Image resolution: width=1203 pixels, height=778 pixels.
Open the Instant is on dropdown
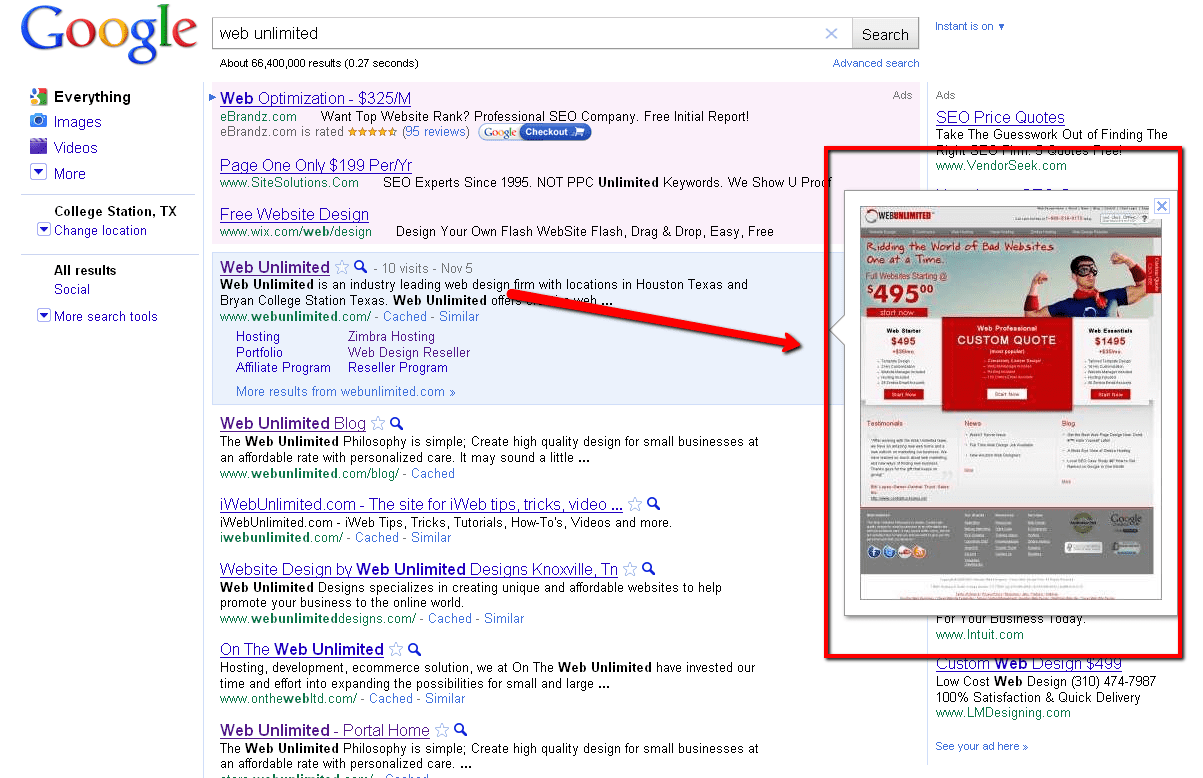pos(970,26)
